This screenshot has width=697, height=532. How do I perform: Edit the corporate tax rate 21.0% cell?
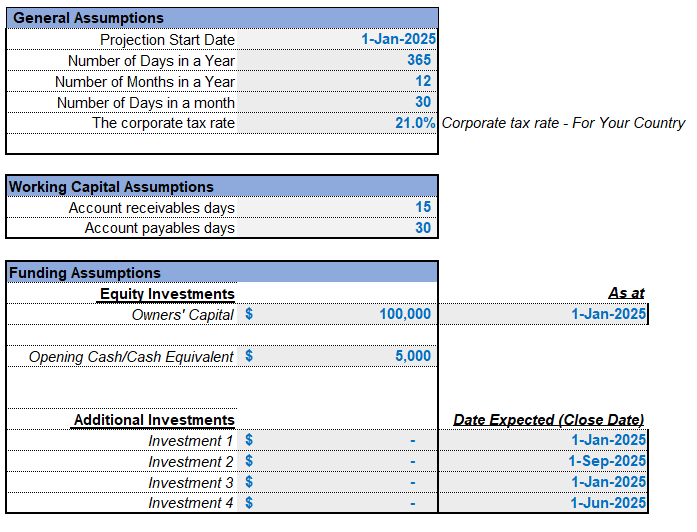pos(337,123)
